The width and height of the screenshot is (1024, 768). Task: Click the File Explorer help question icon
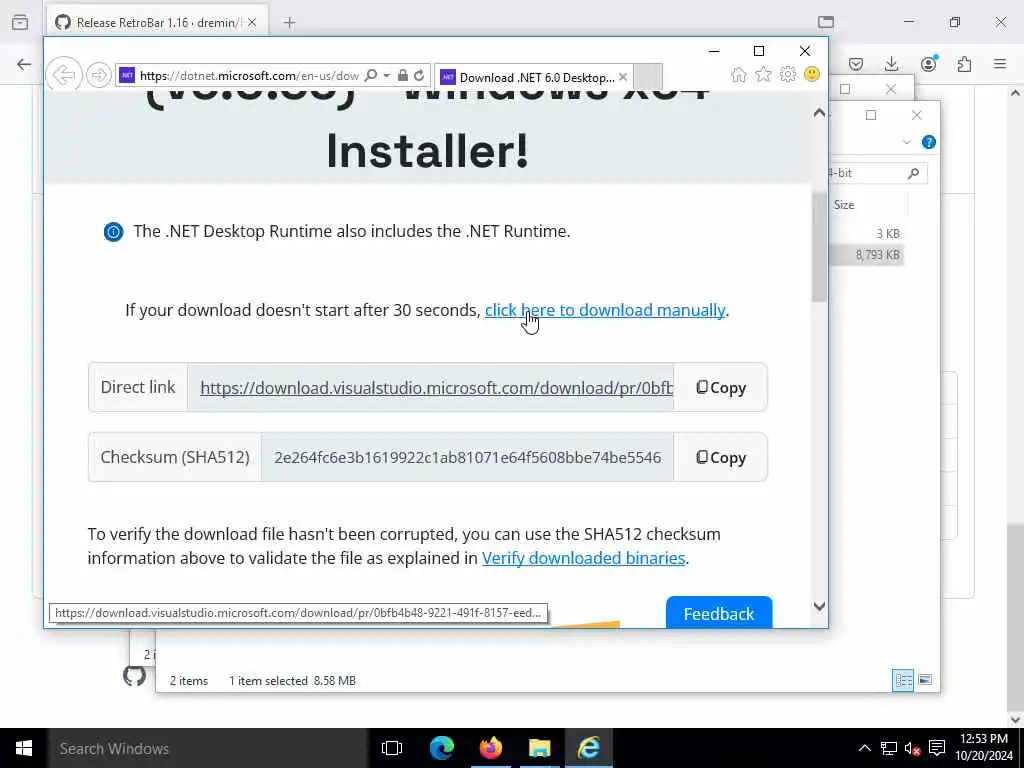pos(929,142)
